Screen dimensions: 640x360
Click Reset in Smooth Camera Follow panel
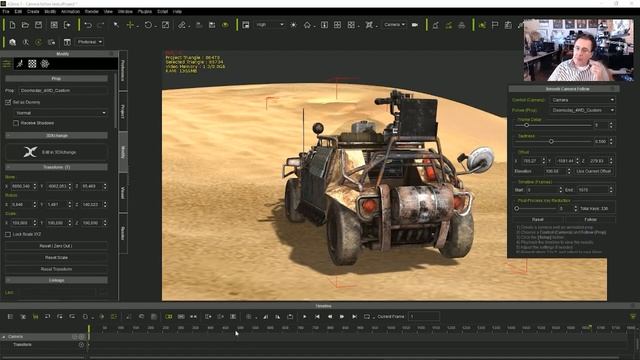(x=538, y=220)
